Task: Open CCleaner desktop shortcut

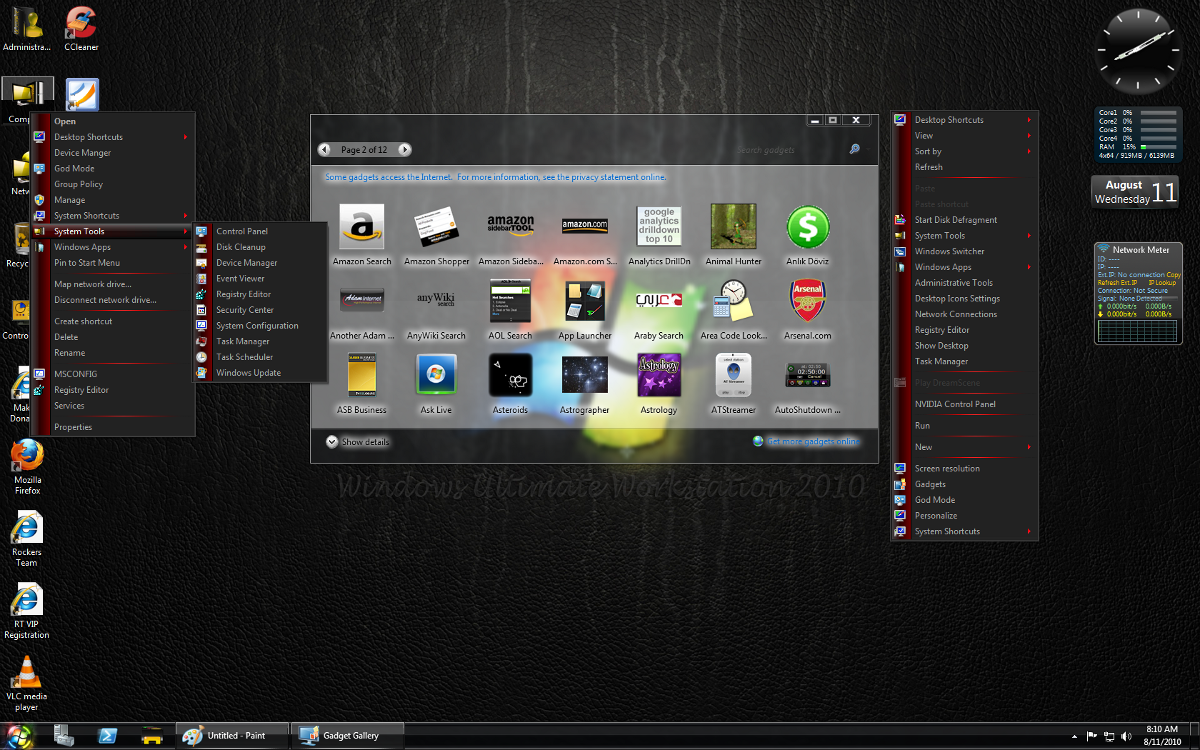Action: click(81, 28)
